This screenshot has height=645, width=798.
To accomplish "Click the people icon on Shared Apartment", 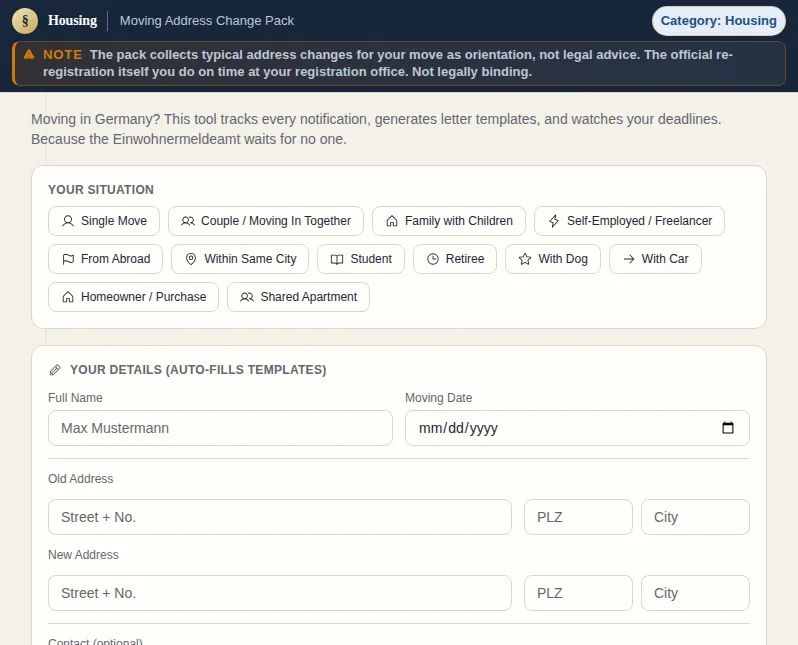I will [x=247, y=297].
